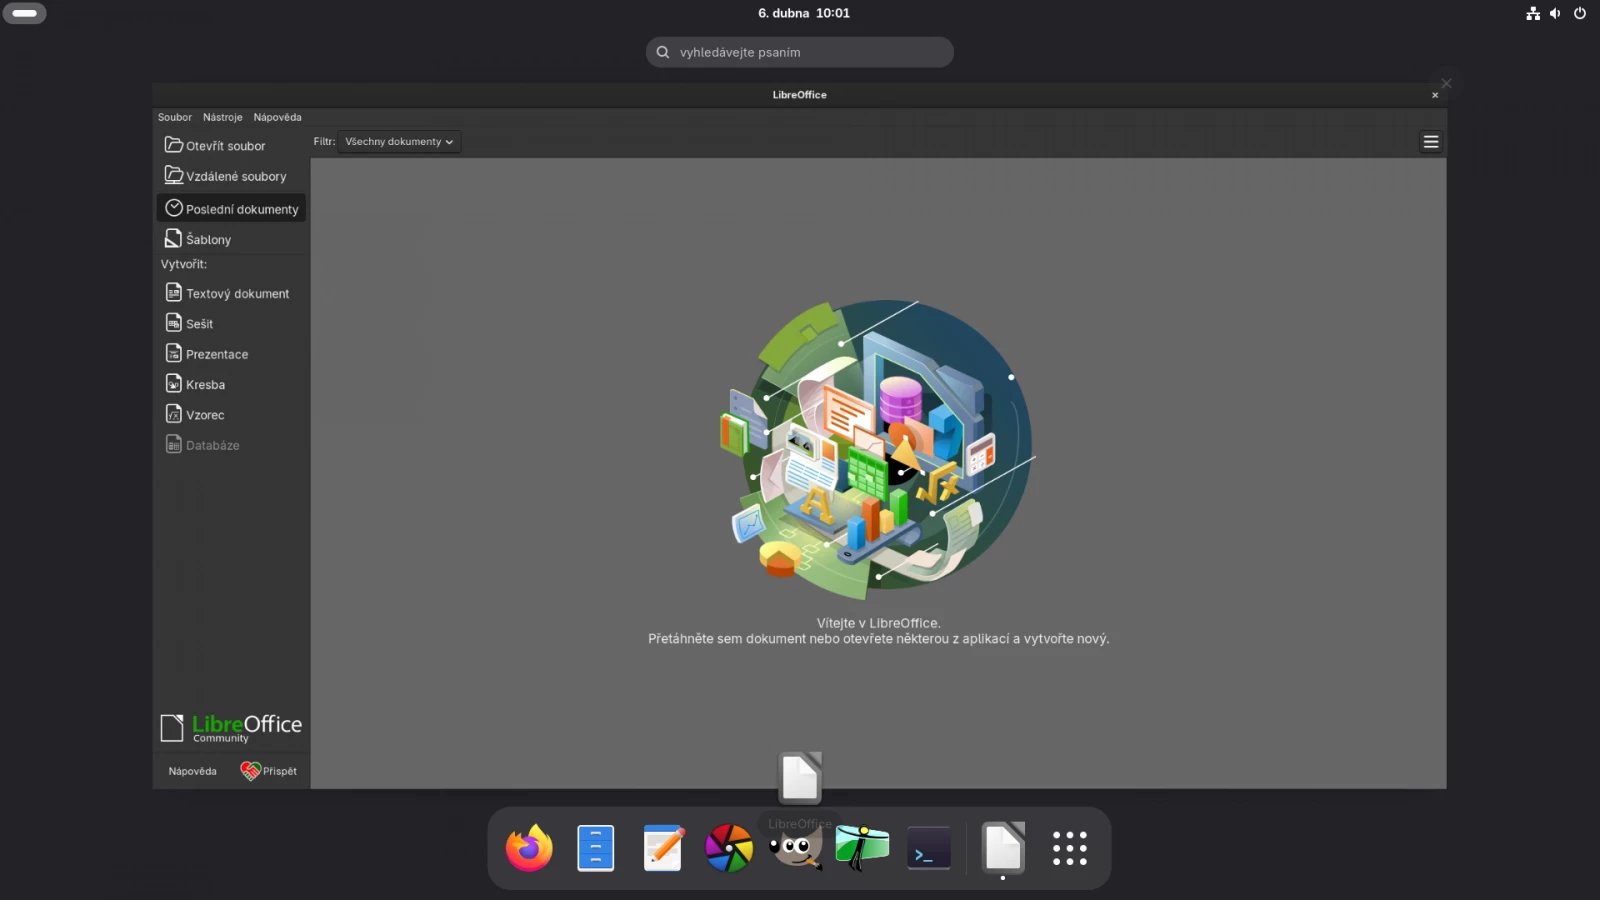Click the clock 6. dubna 10:01

pyautogui.click(x=804, y=13)
